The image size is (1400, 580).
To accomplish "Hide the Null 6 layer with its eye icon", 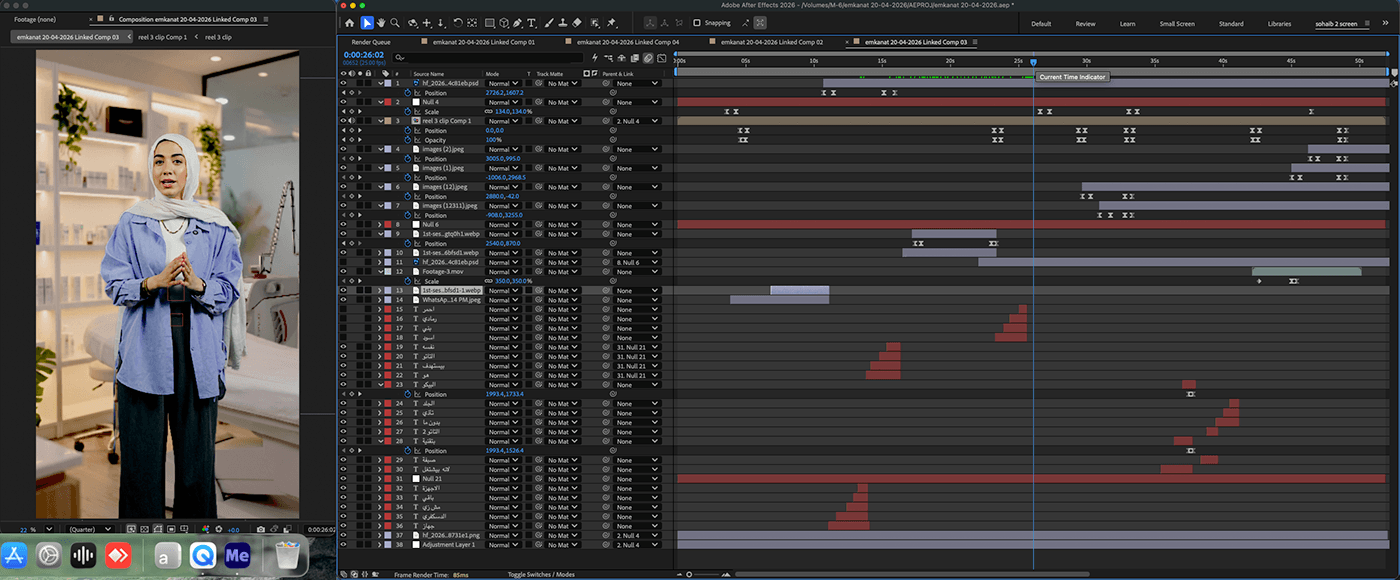I will [x=343, y=225].
